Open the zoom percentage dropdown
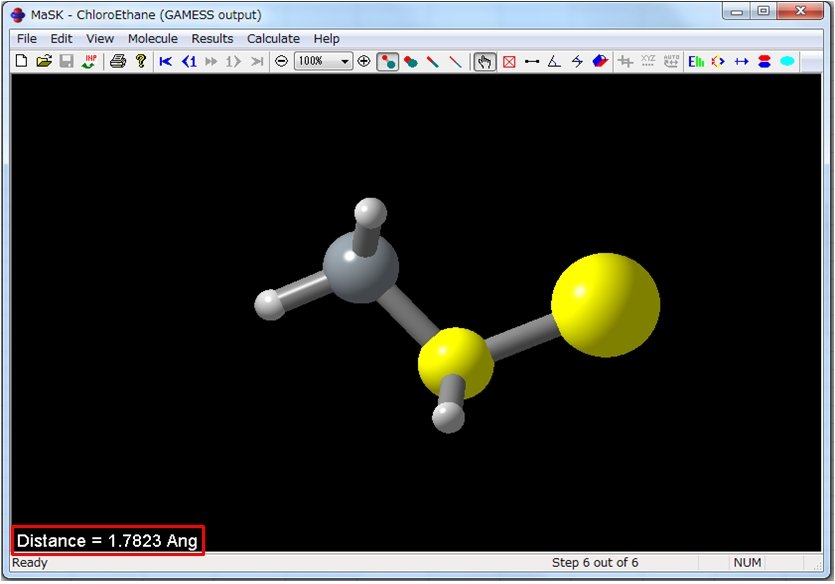The width and height of the screenshot is (835, 584). click(x=345, y=61)
